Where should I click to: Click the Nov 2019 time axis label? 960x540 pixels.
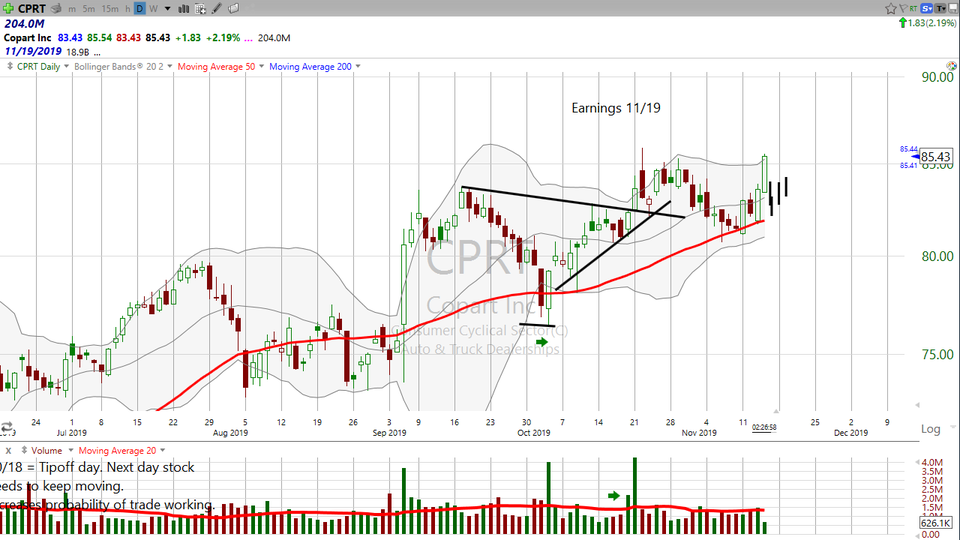point(699,433)
